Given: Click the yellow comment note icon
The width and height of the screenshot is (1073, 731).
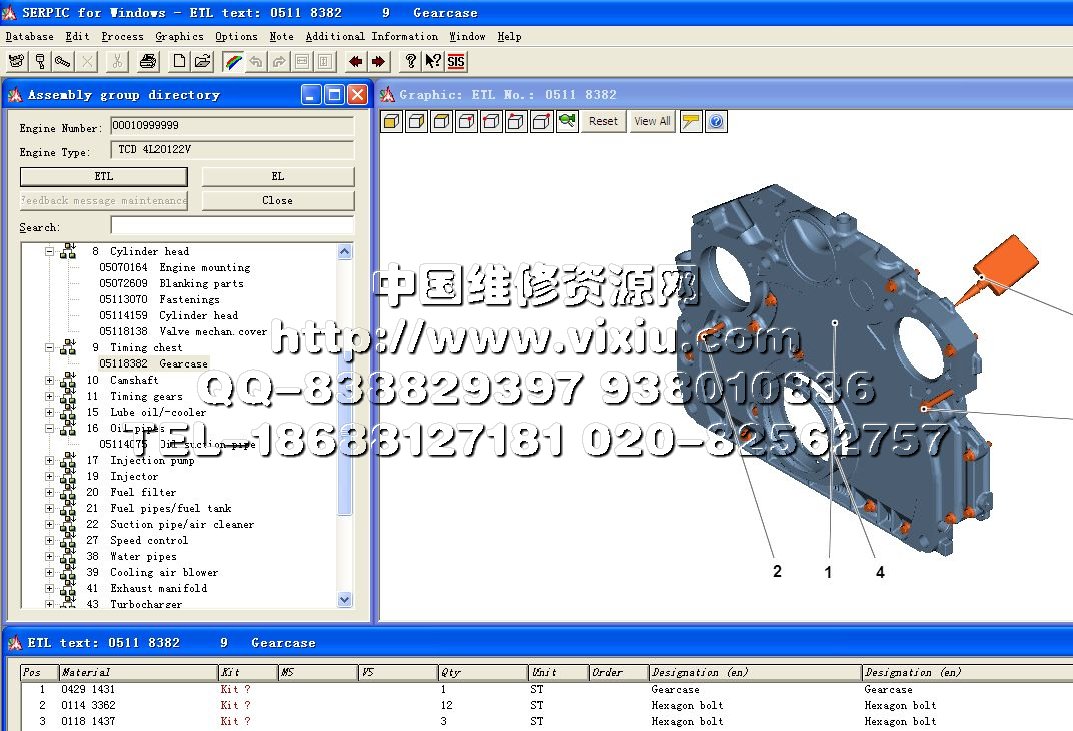Looking at the screenshot, I should click(x=691, y=122).
